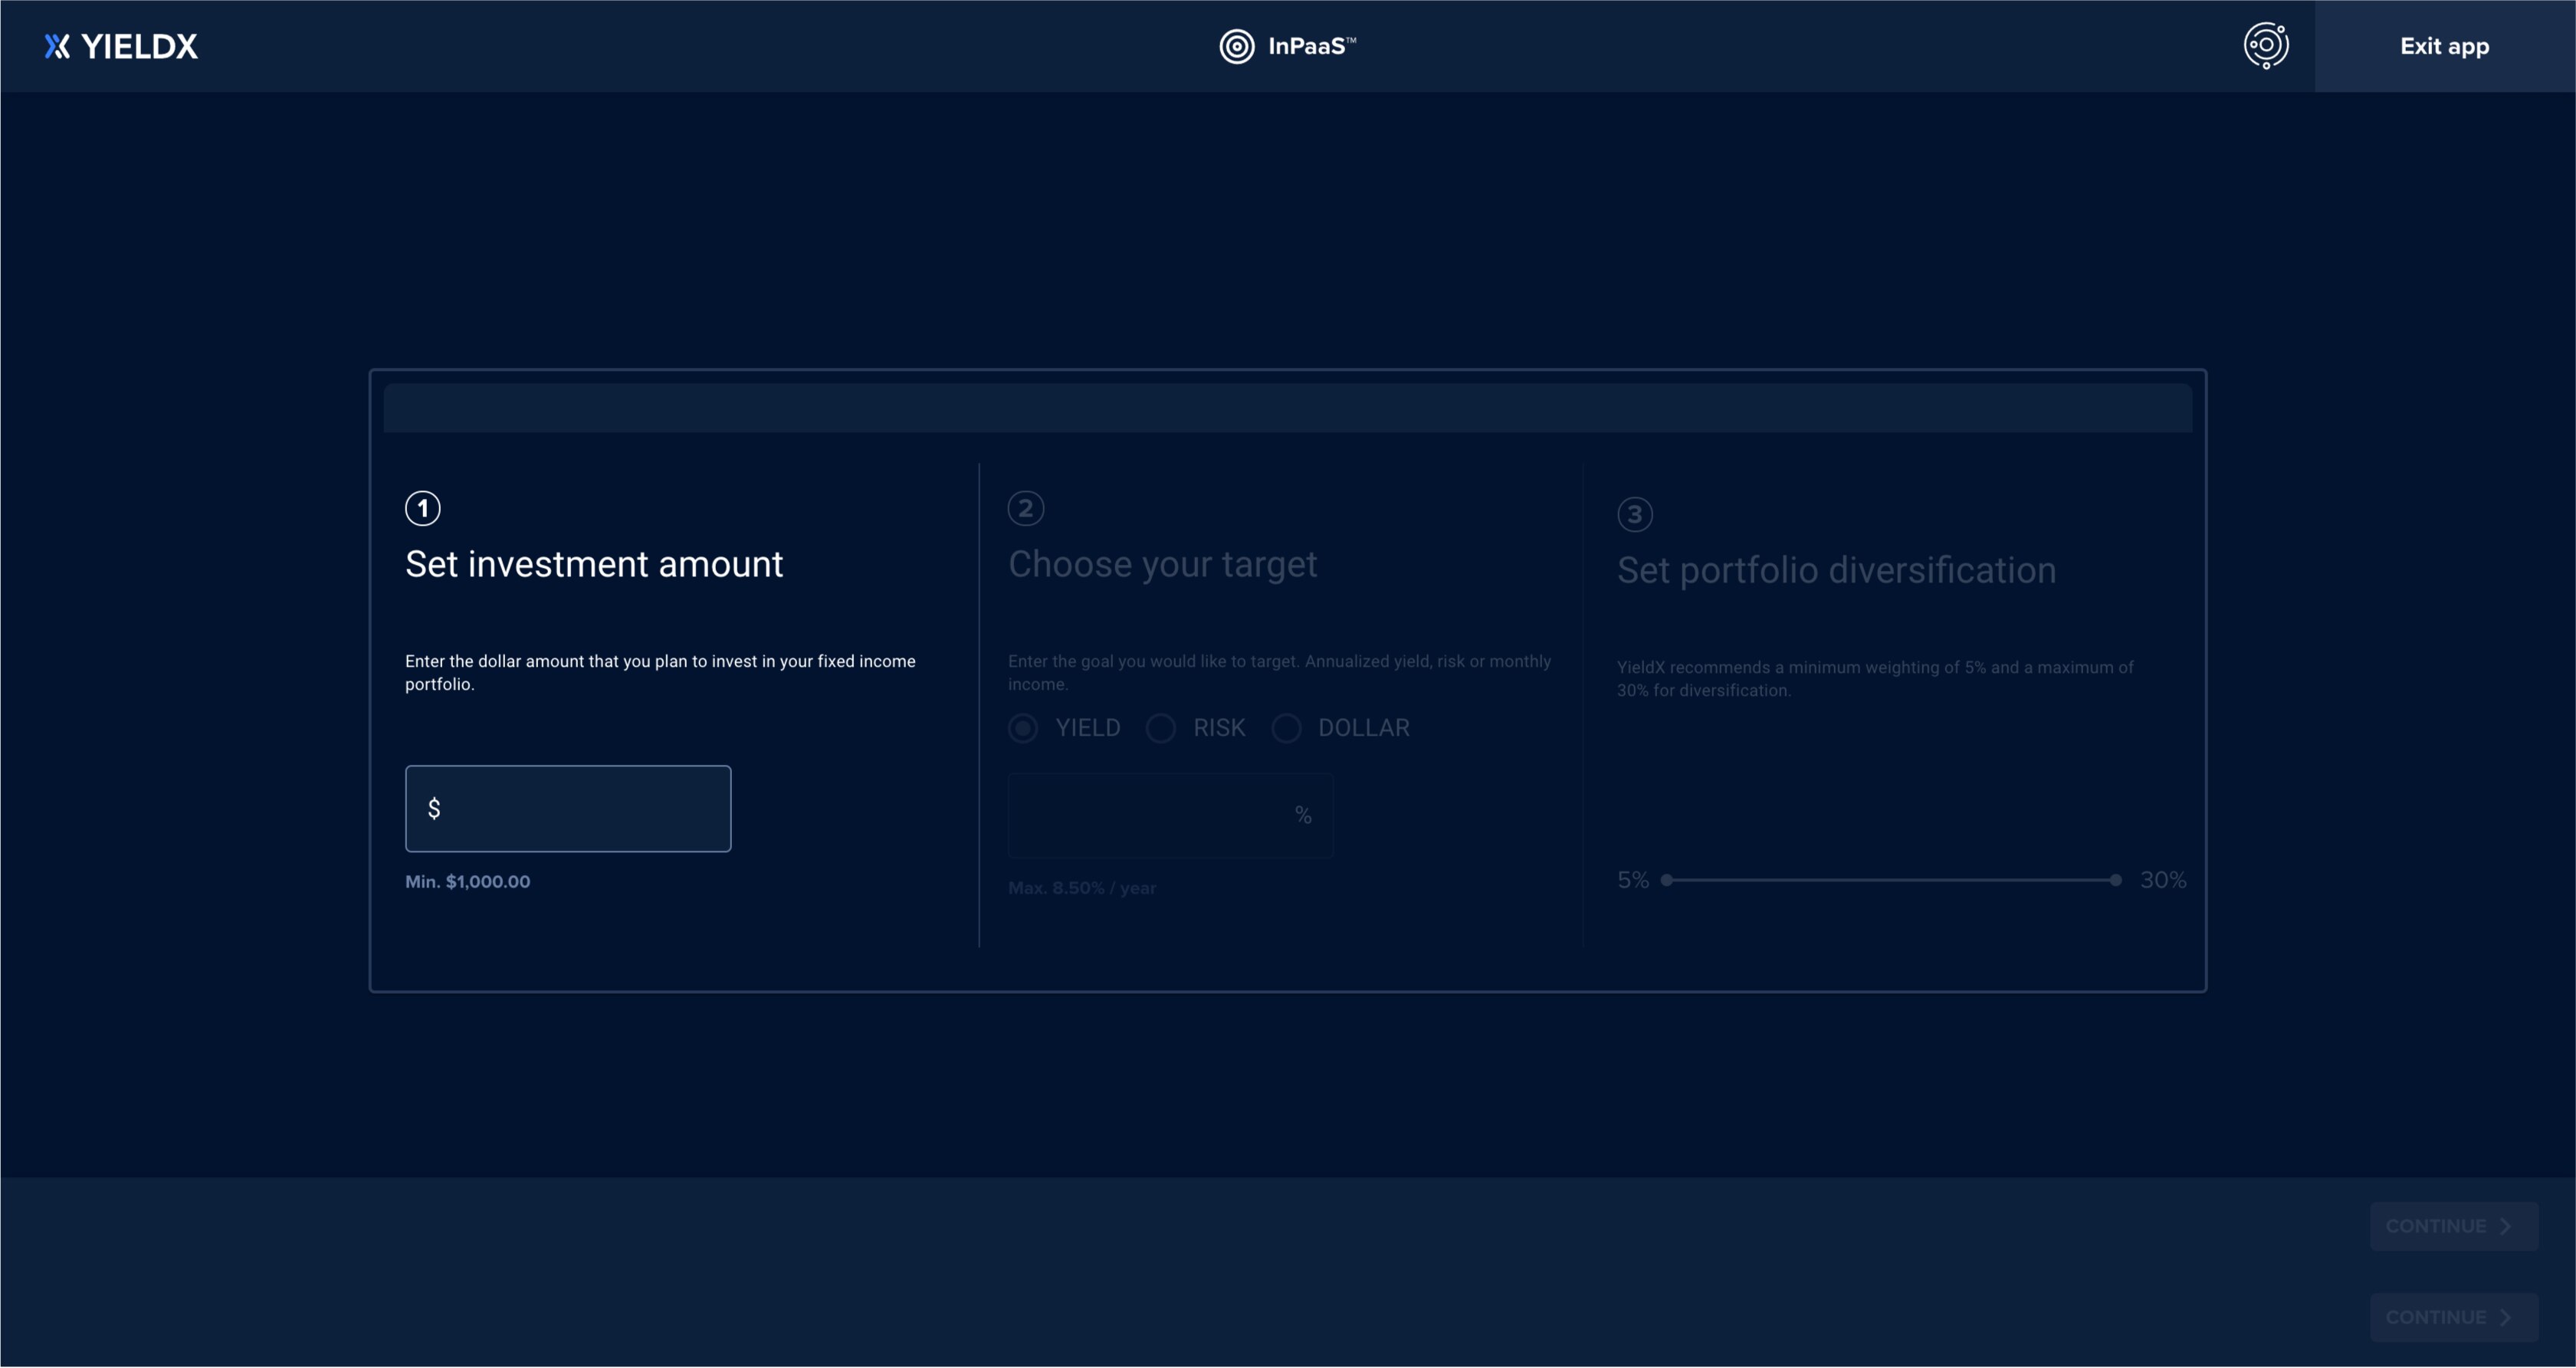Click the 5% minimum slider handle
The height and width of the screenshot is (1368, 2576).
coord(1666,880)
